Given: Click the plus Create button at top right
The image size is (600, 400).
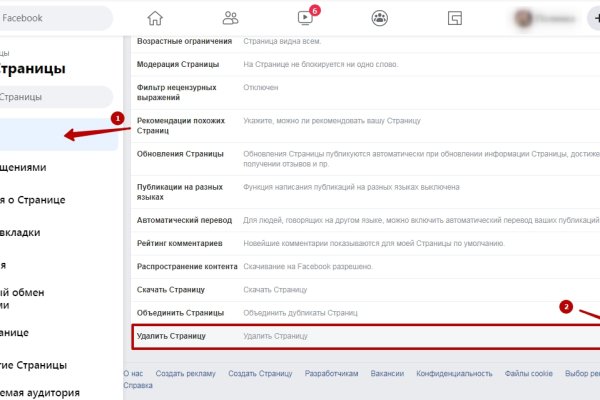Looking at the screenshot, I should pos(590,17).
